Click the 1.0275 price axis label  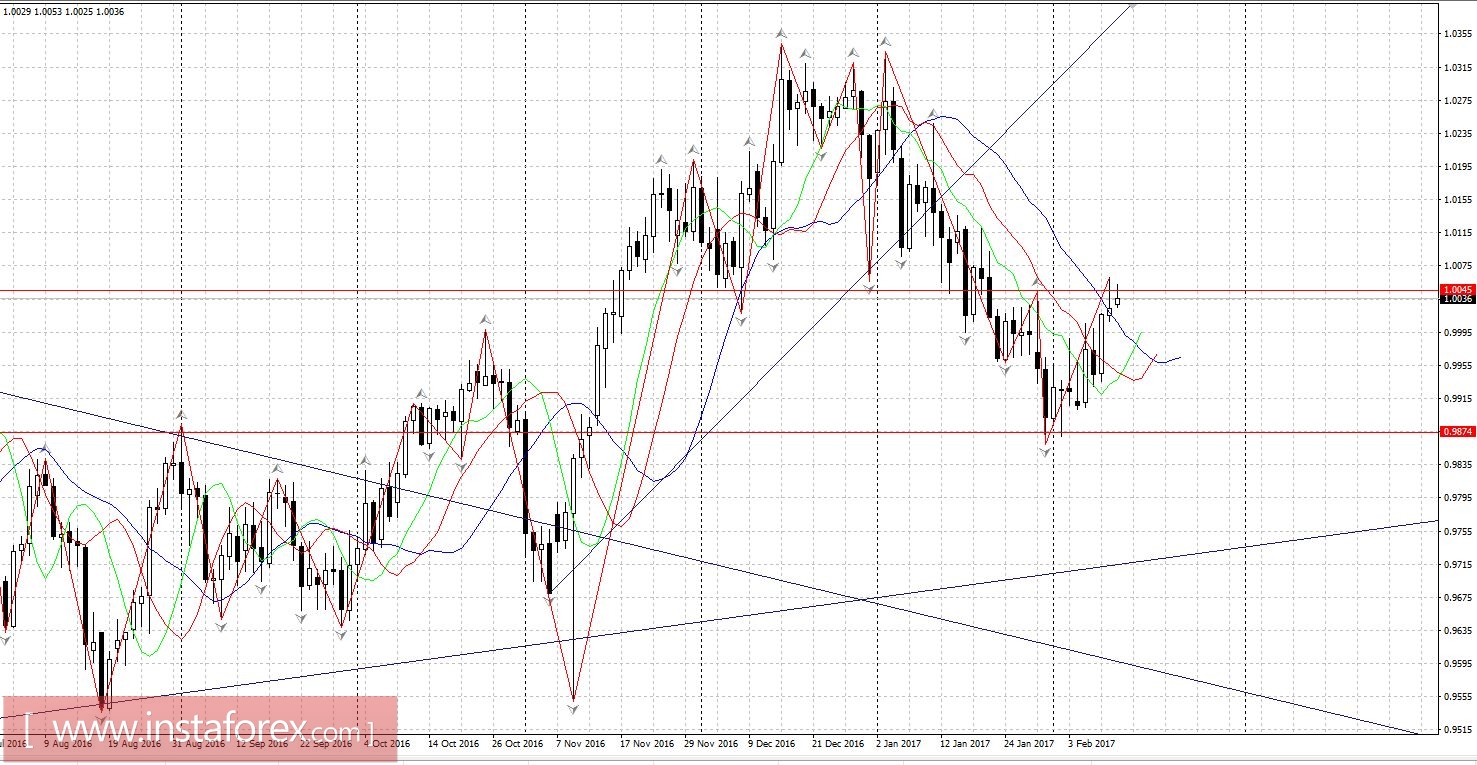click(1457, 101)
